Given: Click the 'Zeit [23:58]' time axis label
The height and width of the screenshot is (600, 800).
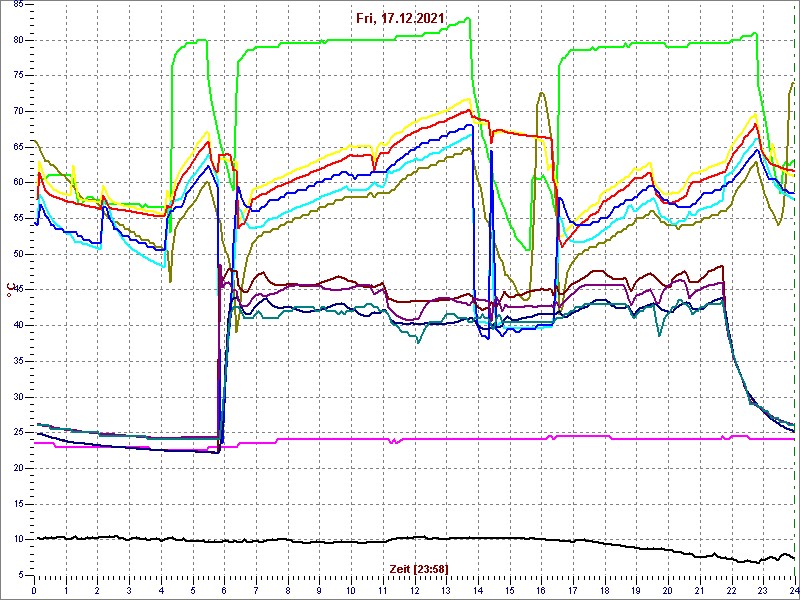Looking at the screenshot, I should pos(419,568).
